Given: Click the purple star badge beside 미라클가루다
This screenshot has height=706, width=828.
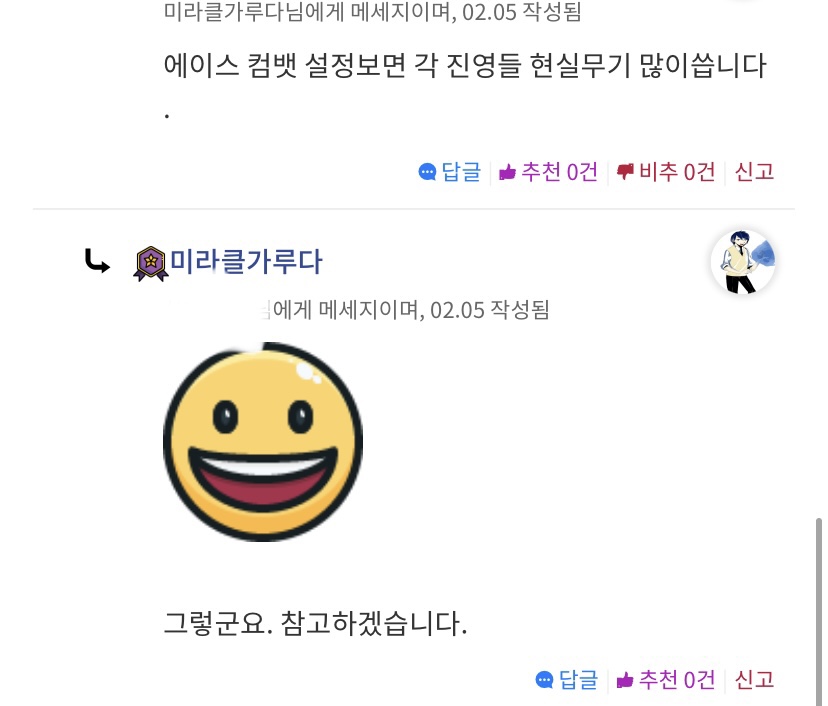Looking at the screenshot, I should point(151,263).
